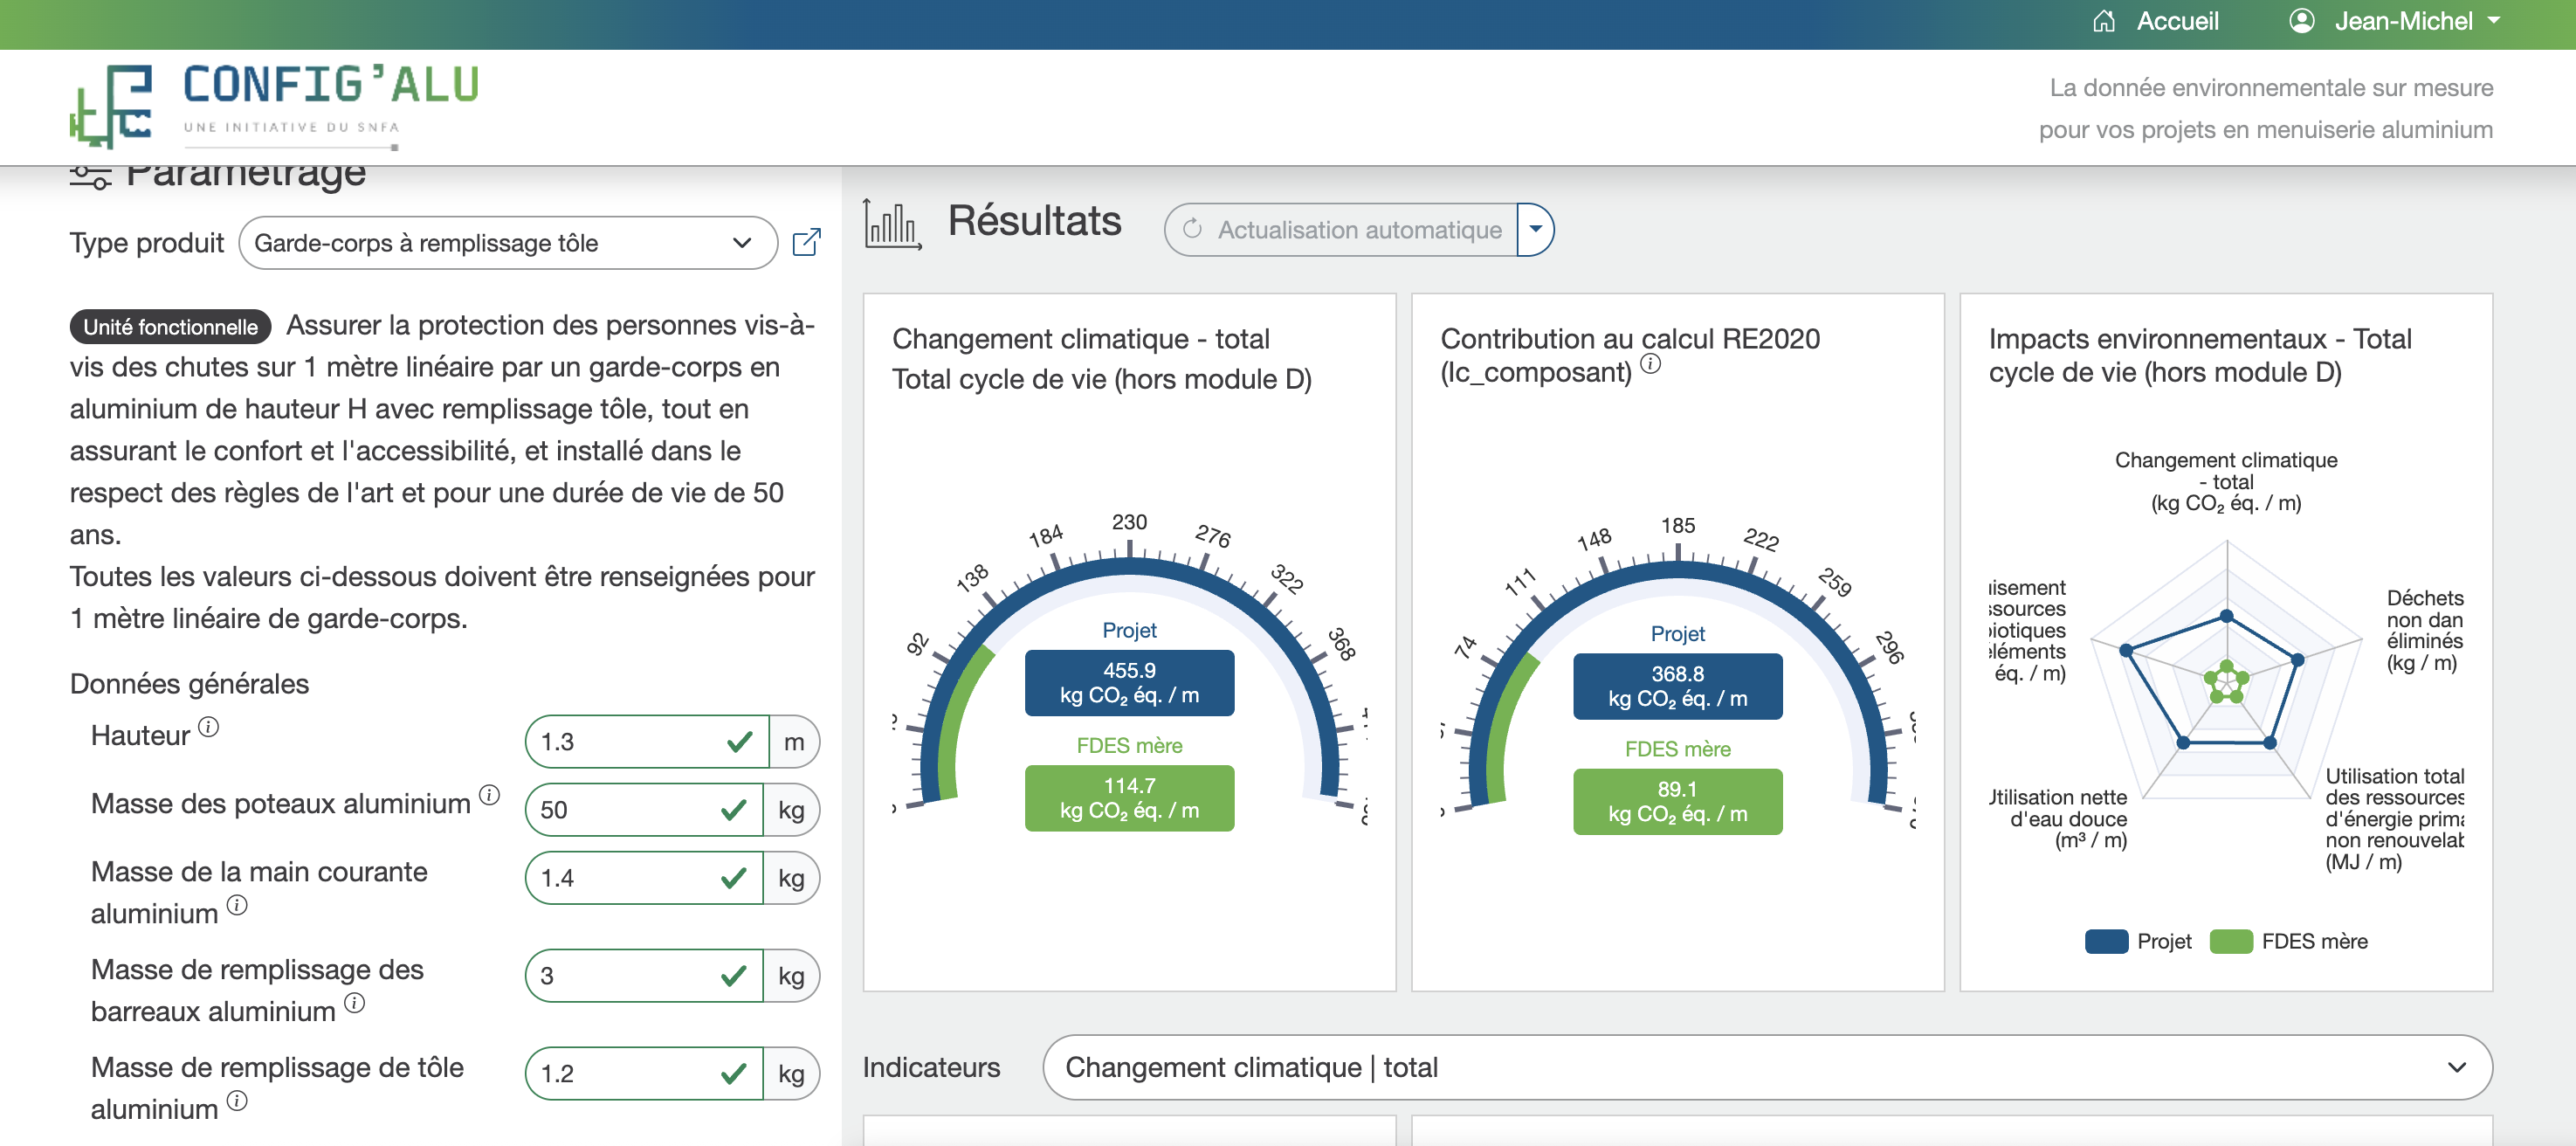Click info icon for remplissage de tôle aluminium
Viewport: 2576px width, 1146px height.
[x=237, y=1101]
